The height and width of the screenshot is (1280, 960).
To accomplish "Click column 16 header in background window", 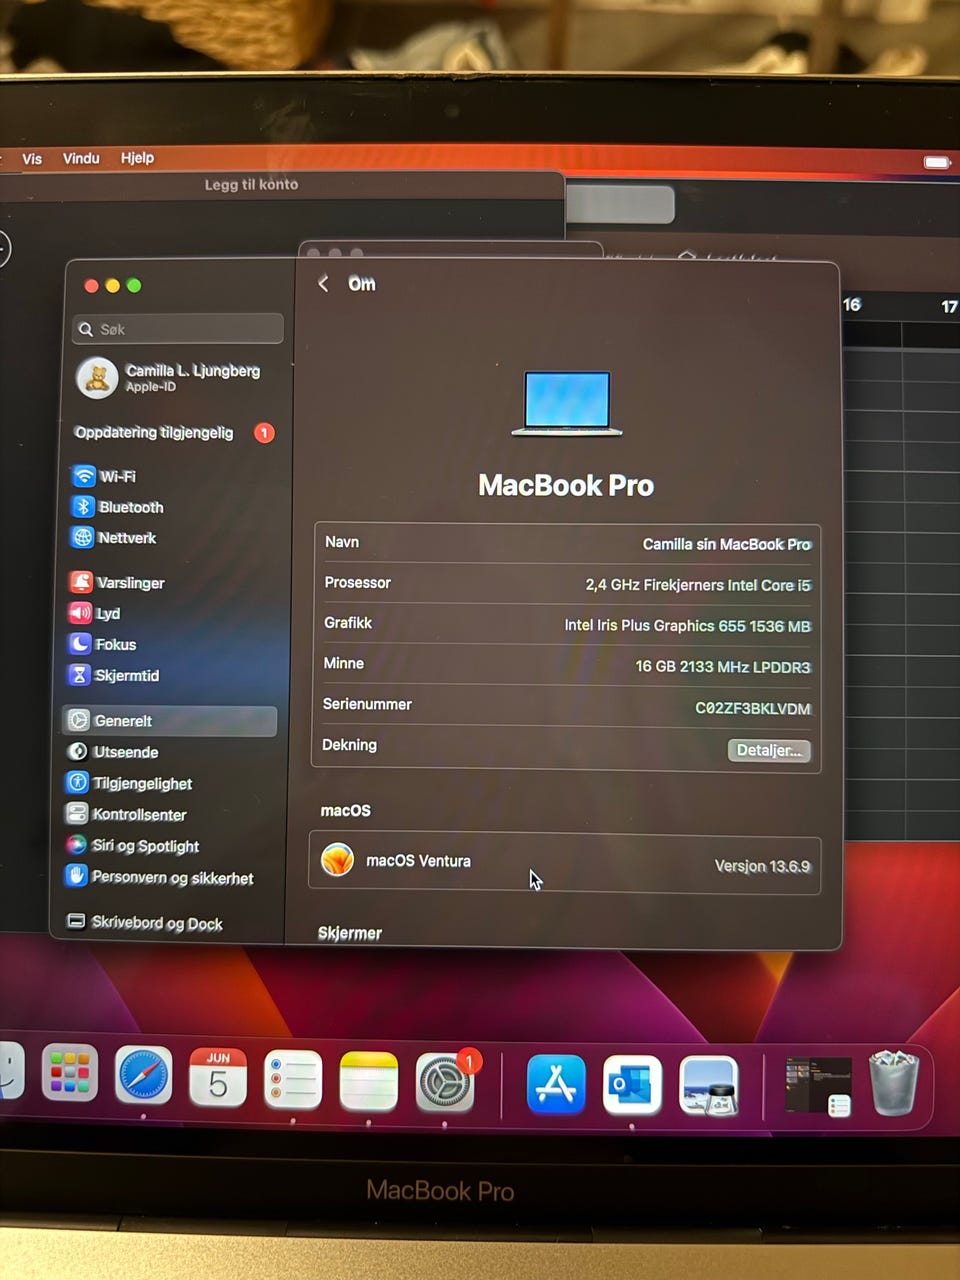I will (x=851, y=305).
